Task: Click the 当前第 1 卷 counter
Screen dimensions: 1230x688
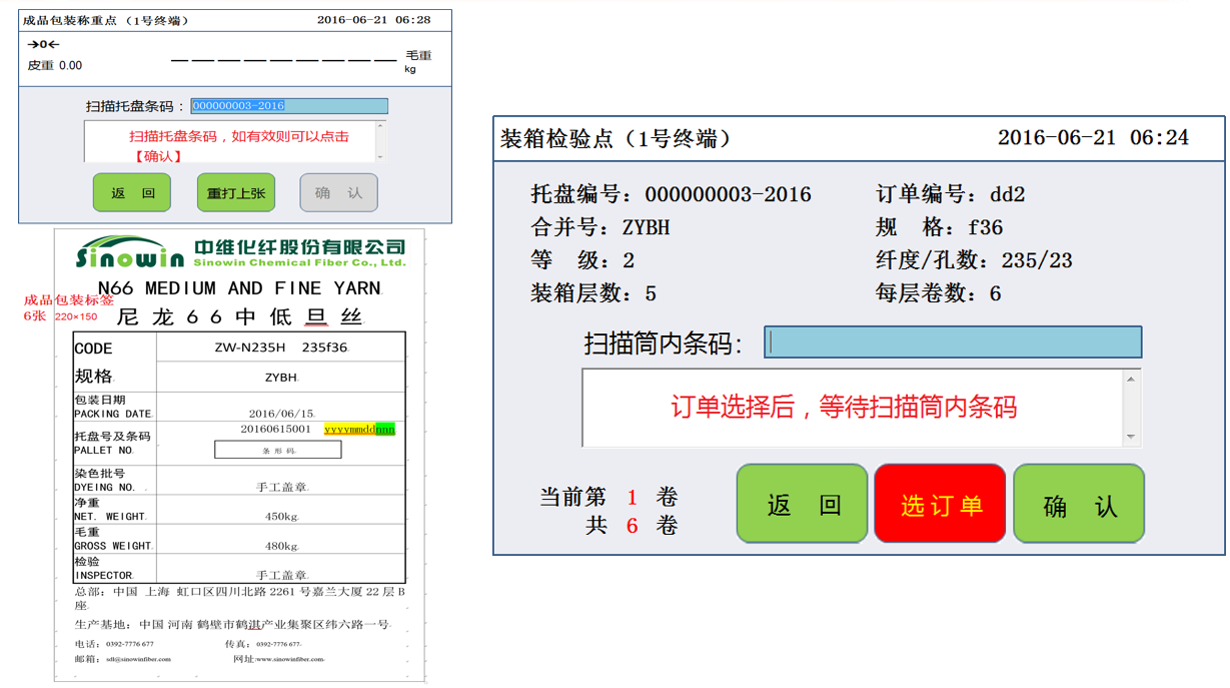Action: tap(609, 497)
